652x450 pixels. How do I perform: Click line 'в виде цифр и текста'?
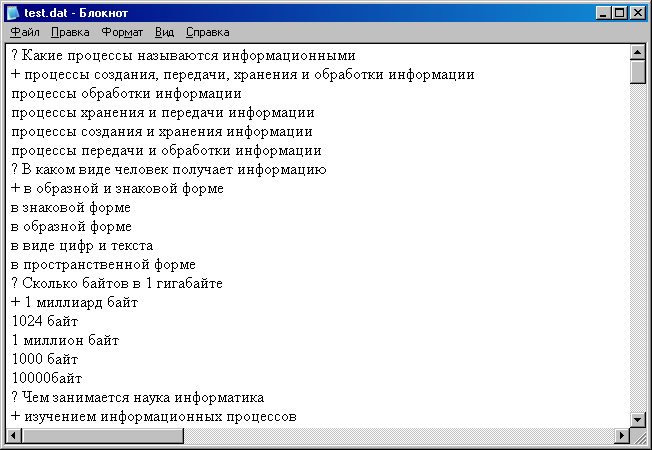pos(82,246)
